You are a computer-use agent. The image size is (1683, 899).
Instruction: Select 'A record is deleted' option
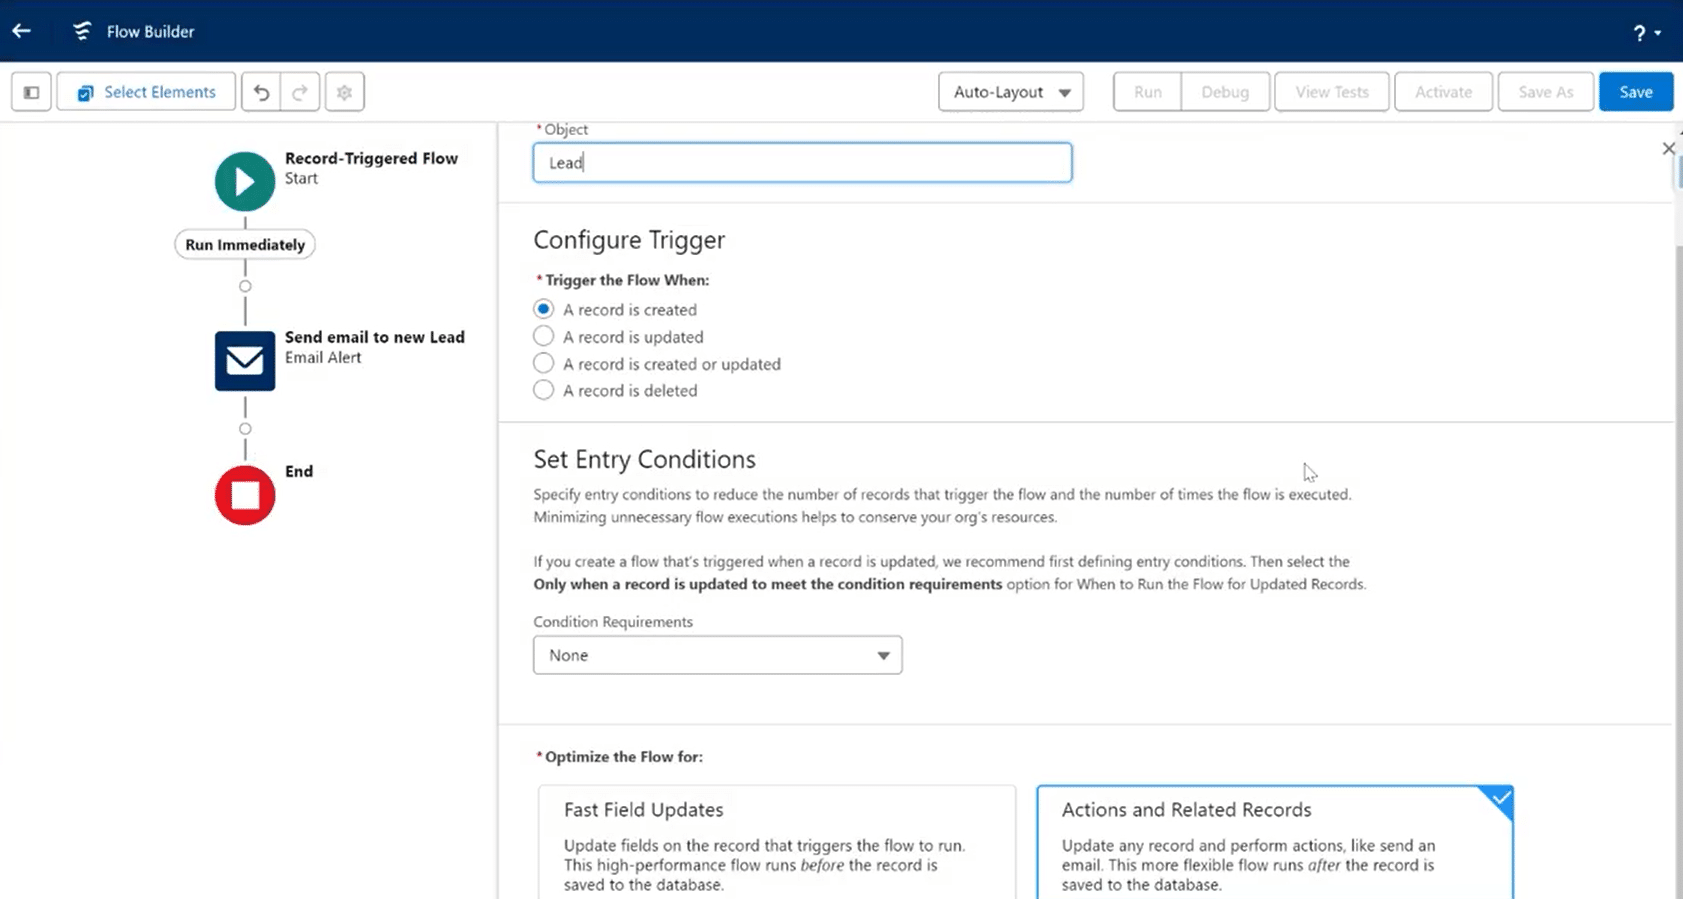544,391
